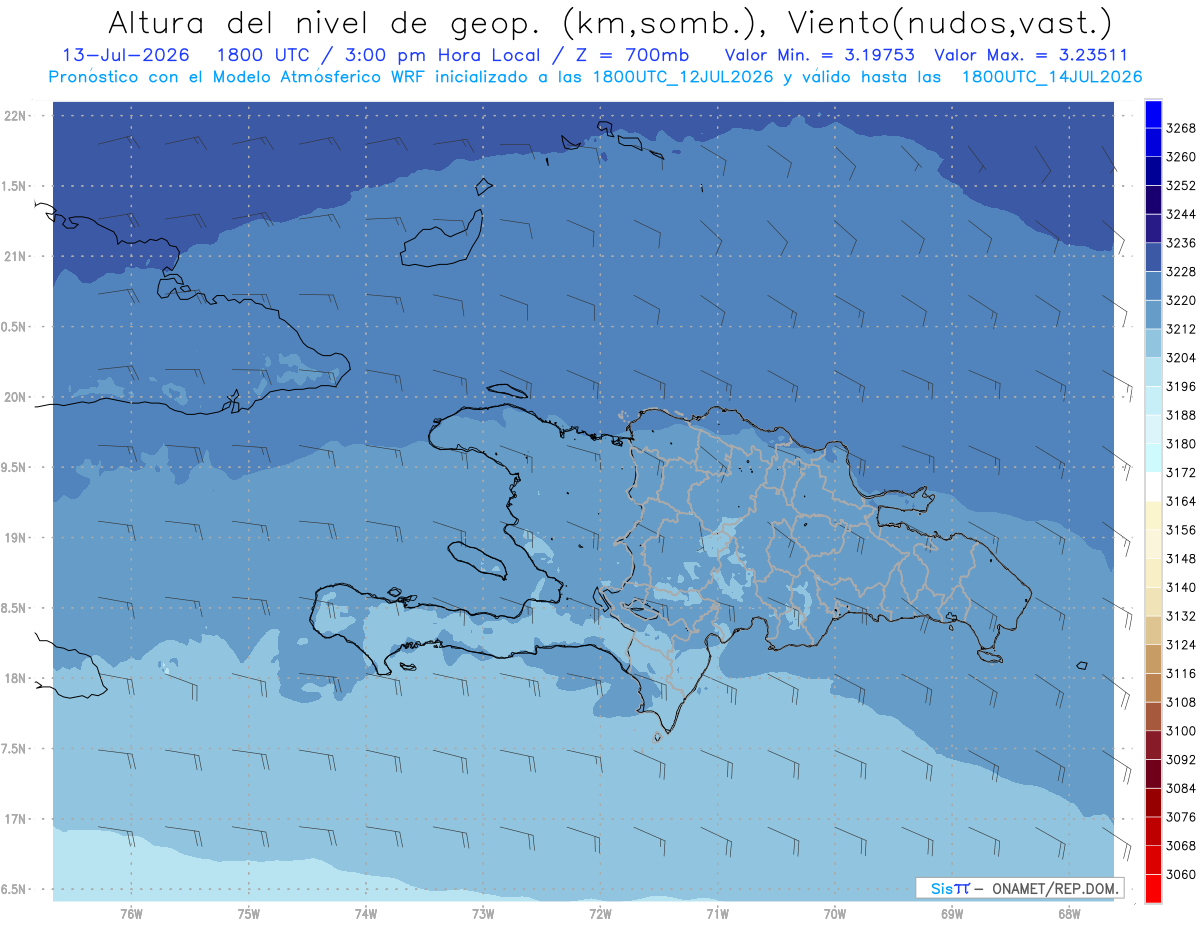Pick the bright red swatch below 3060

(x=1153, y=888)
